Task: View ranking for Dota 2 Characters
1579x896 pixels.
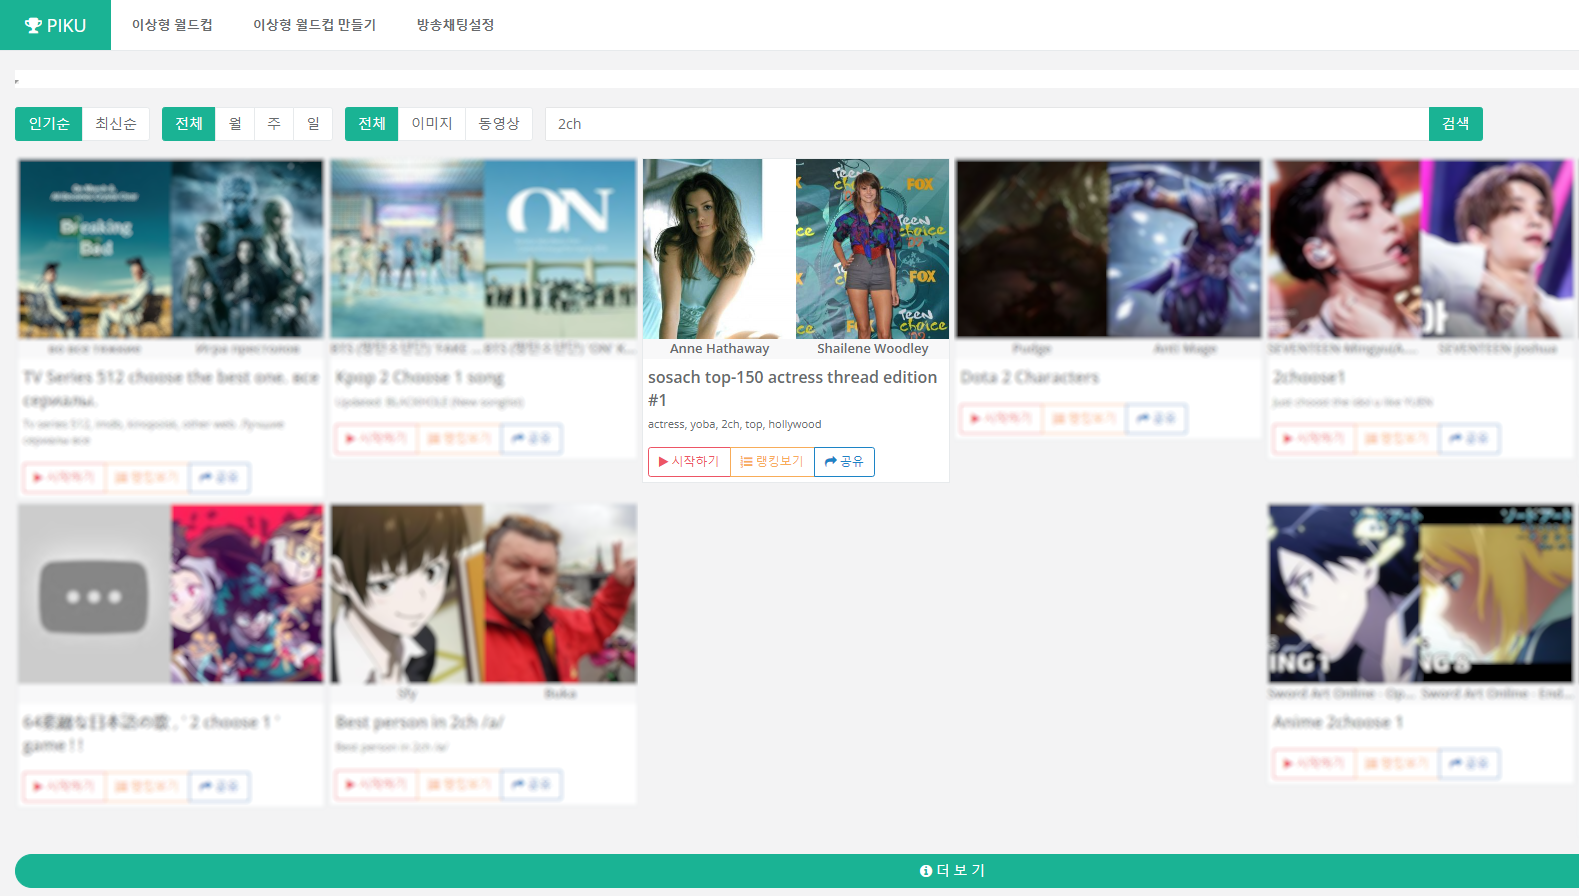Action: pyautogui.click(x=1085, y=419)
